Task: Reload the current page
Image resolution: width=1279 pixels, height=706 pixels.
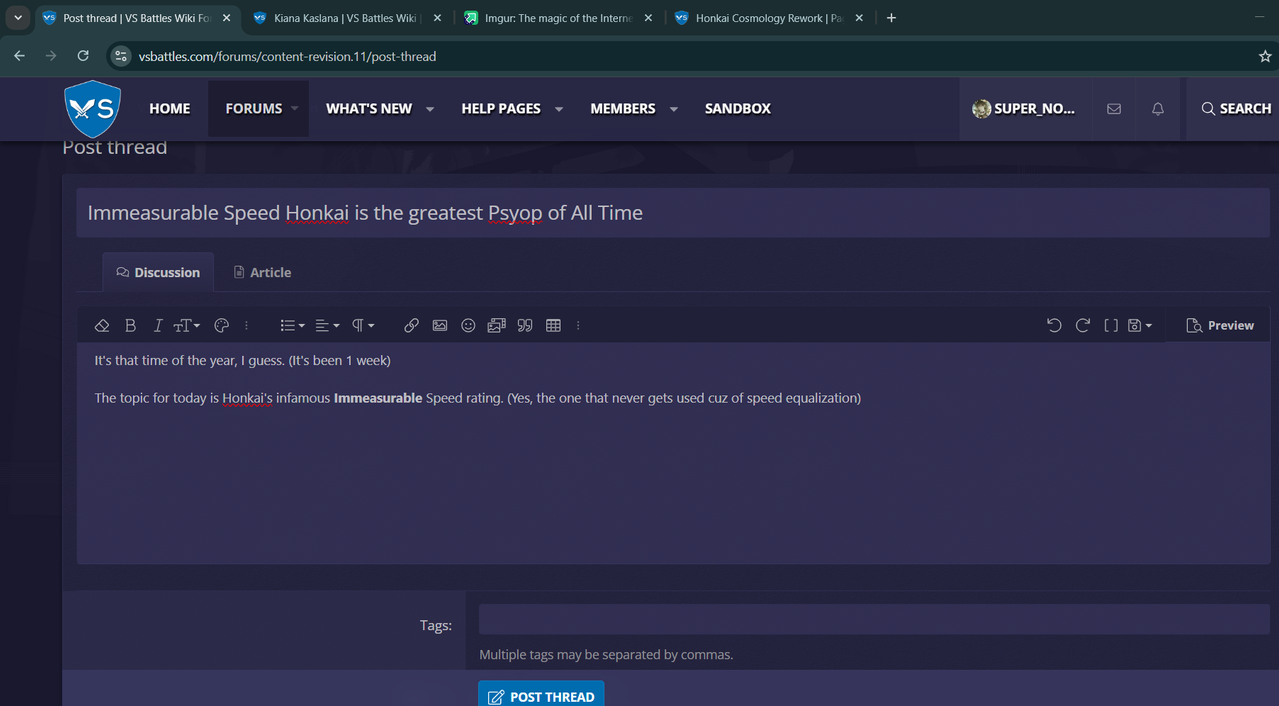Action: pyautogui.click(x=83, y=56)
